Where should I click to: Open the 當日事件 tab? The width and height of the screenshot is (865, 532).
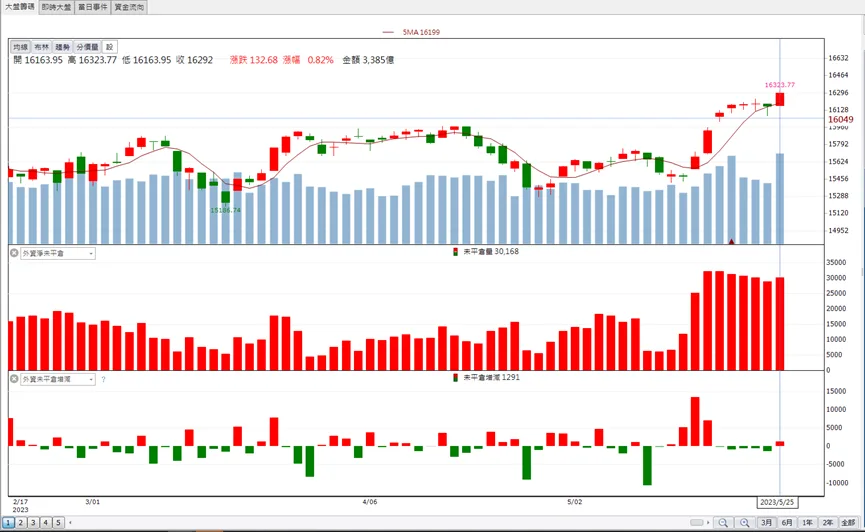(93, 7)
